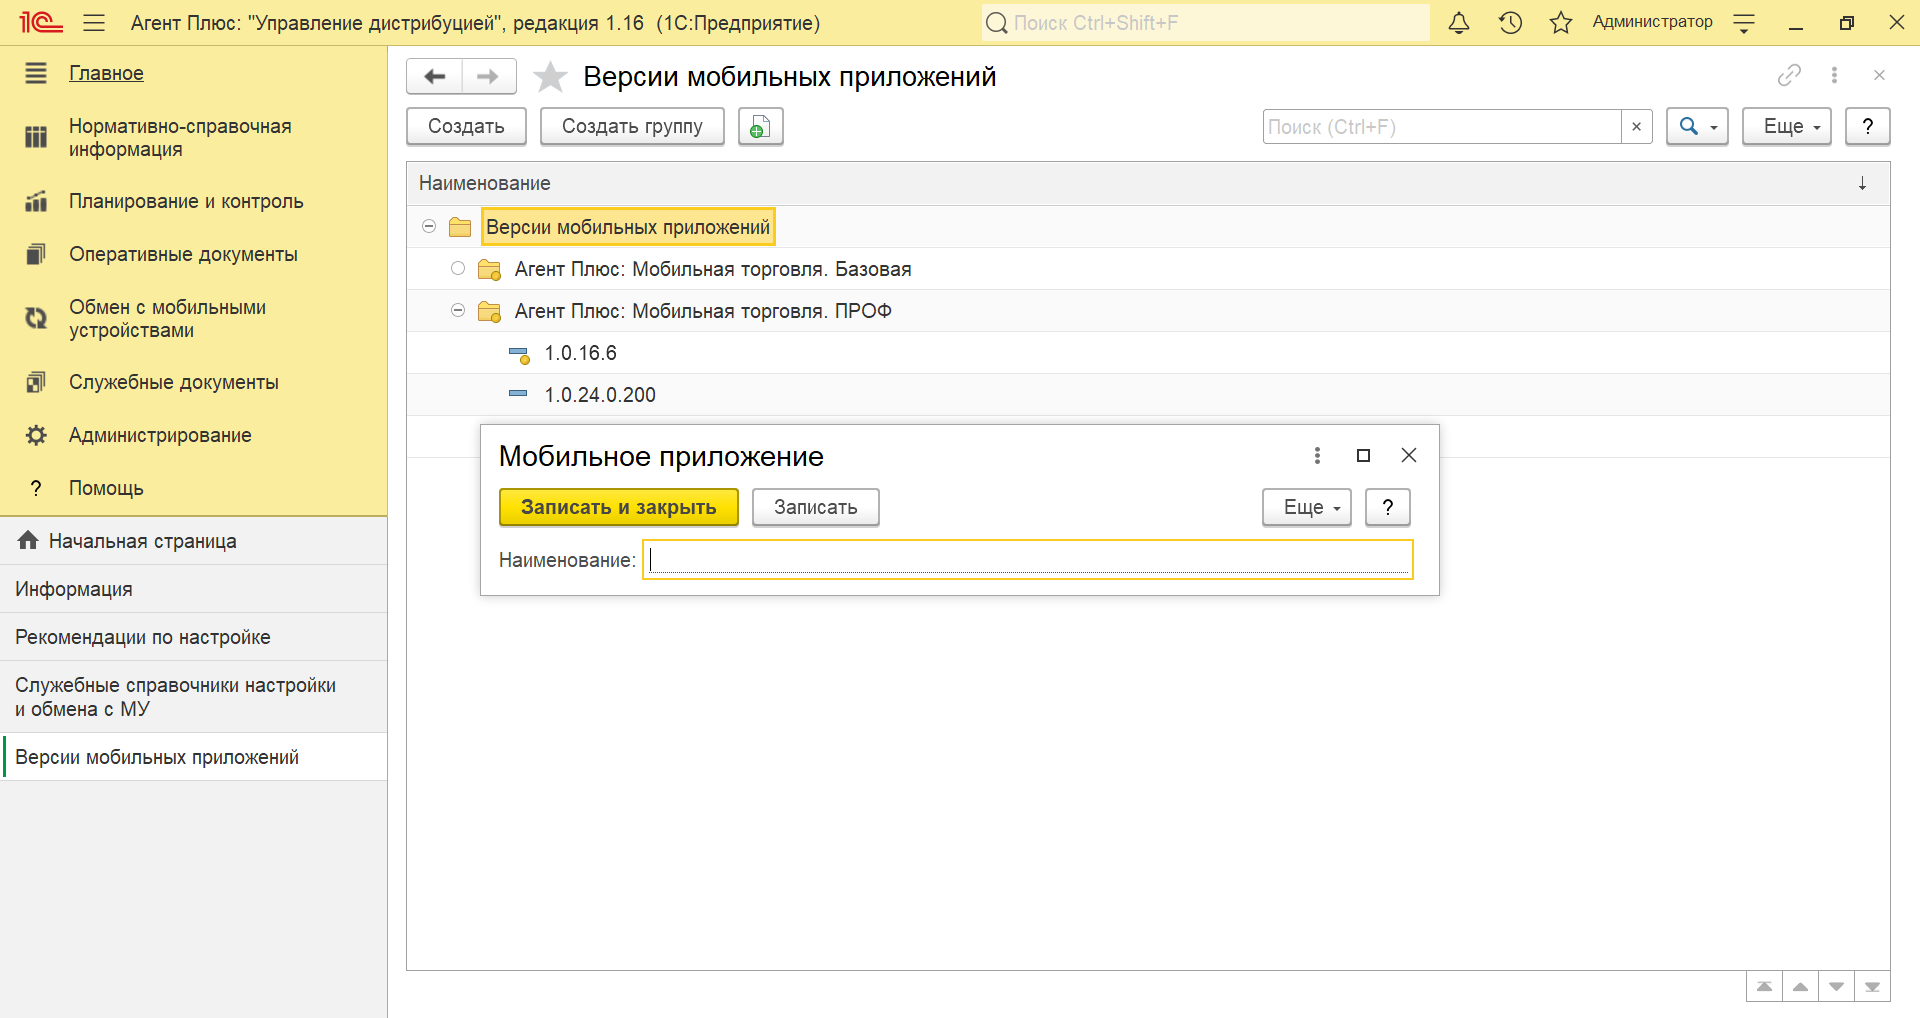Click the Оперативные документы icon
This screenshot has width=1920, height=1018.
36,254
